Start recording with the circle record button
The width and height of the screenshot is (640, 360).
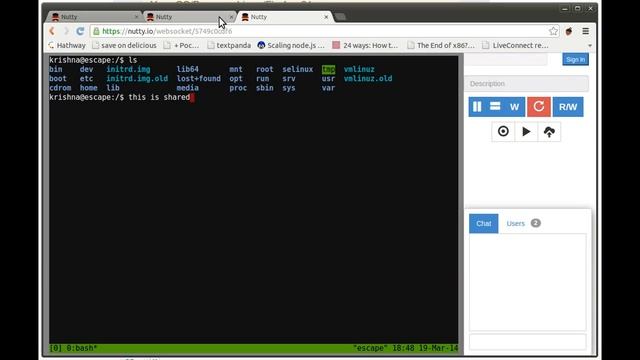(x=503, y=131)
